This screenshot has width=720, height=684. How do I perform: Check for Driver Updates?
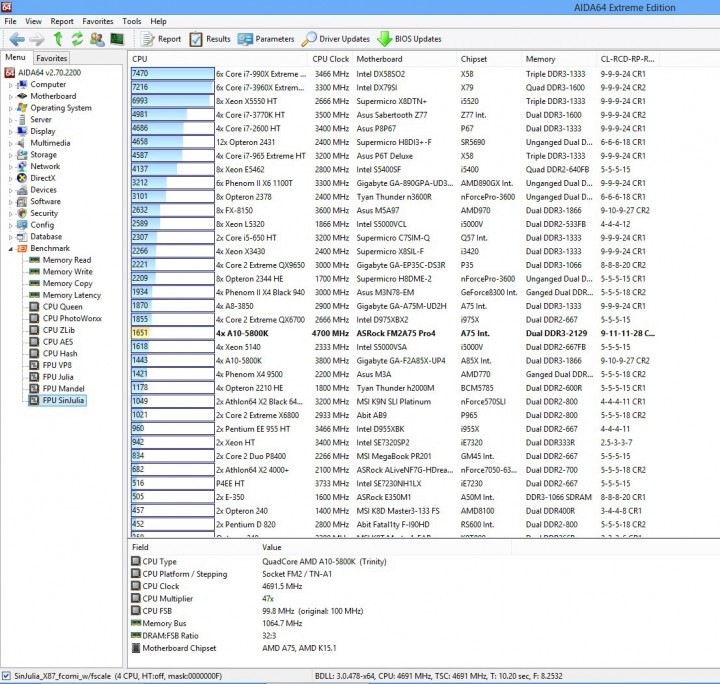click(x=336, y=39)
